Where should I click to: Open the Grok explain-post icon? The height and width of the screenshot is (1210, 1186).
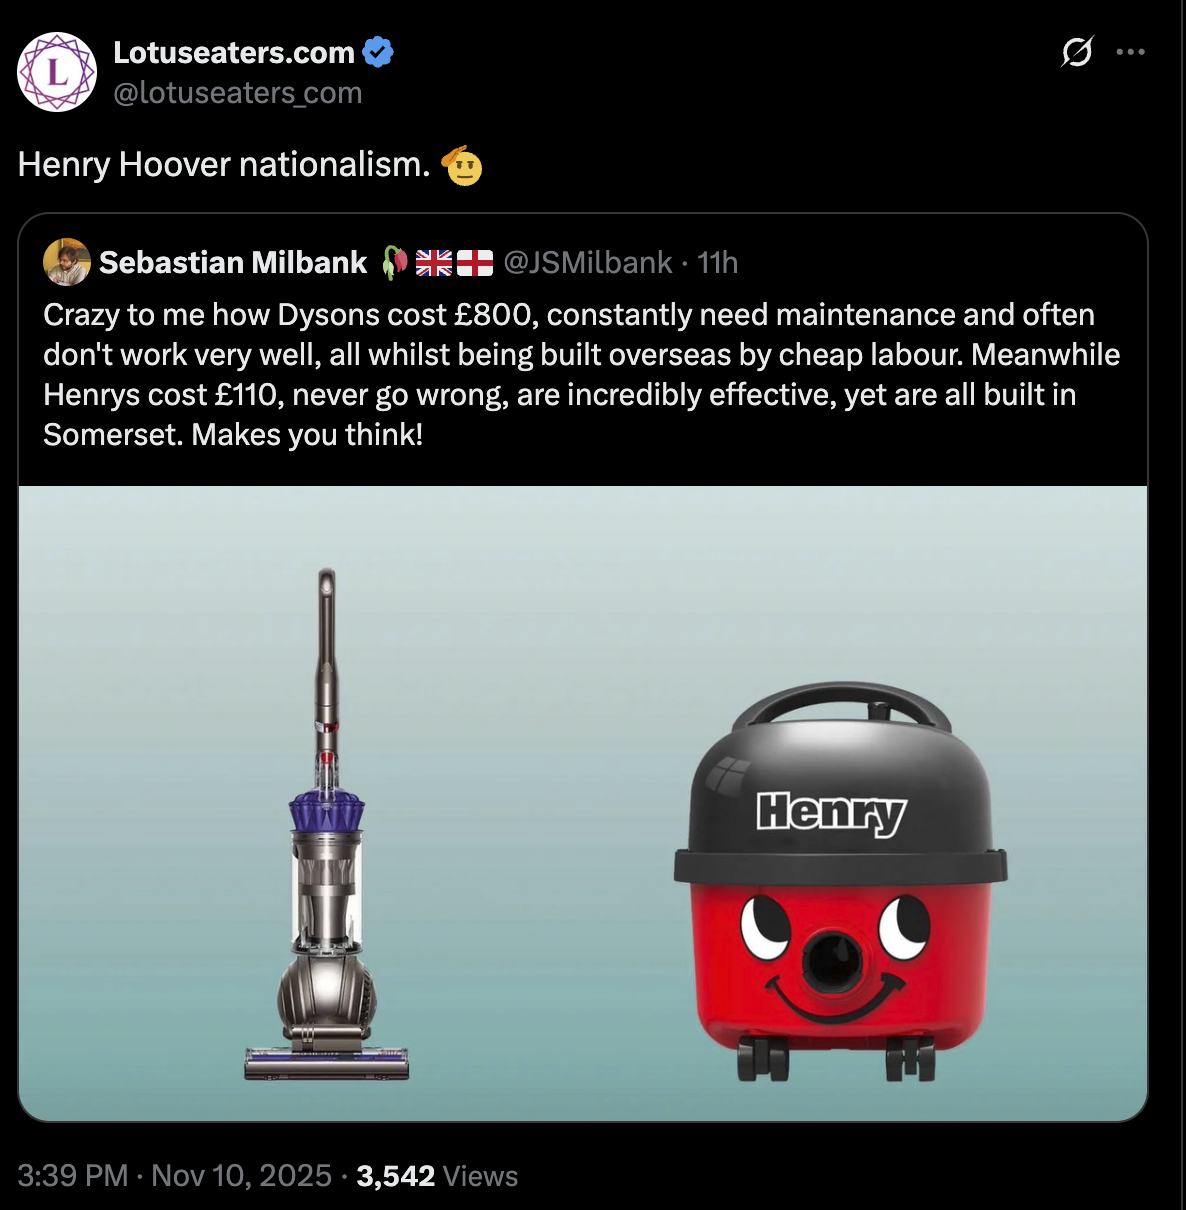coord(1077,51)
